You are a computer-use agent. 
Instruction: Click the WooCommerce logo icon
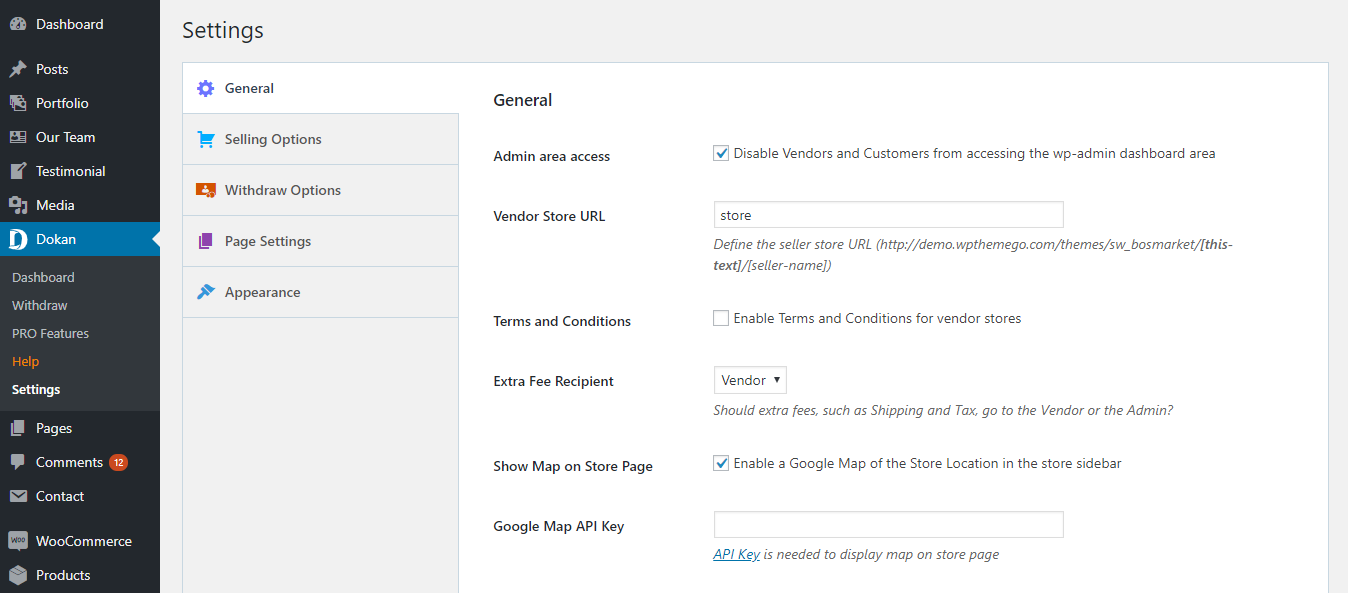(18, 541)
